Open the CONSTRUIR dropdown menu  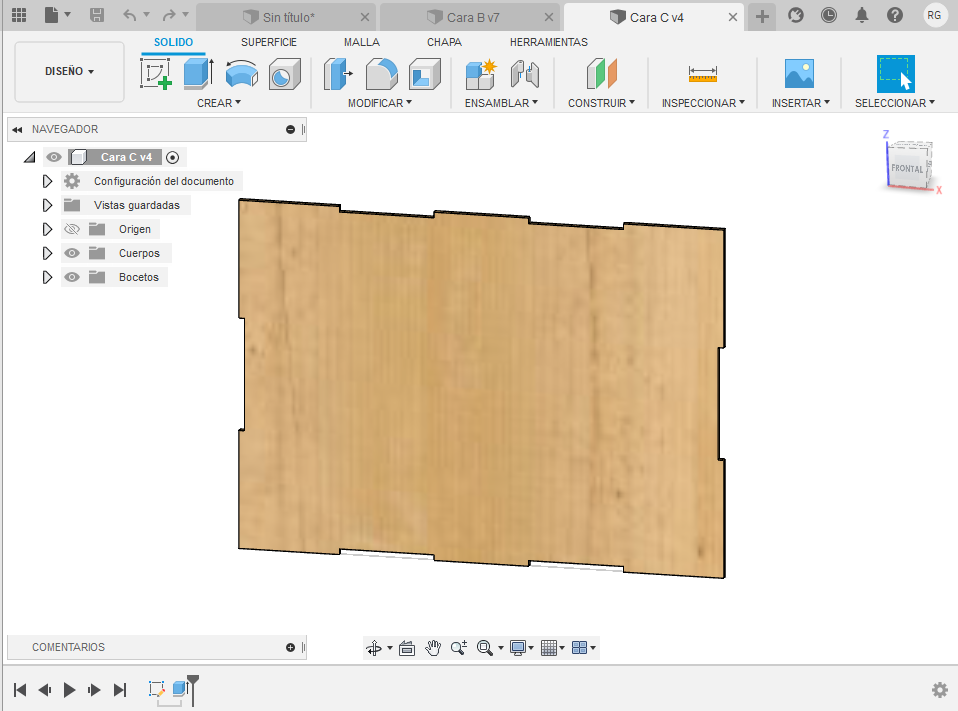point(601,103)
